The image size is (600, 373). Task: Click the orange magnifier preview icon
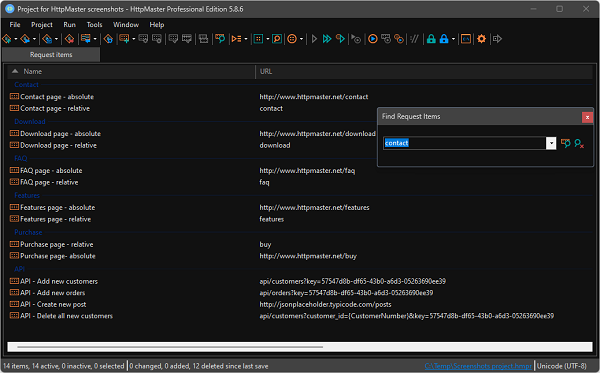tap(277, 39)
